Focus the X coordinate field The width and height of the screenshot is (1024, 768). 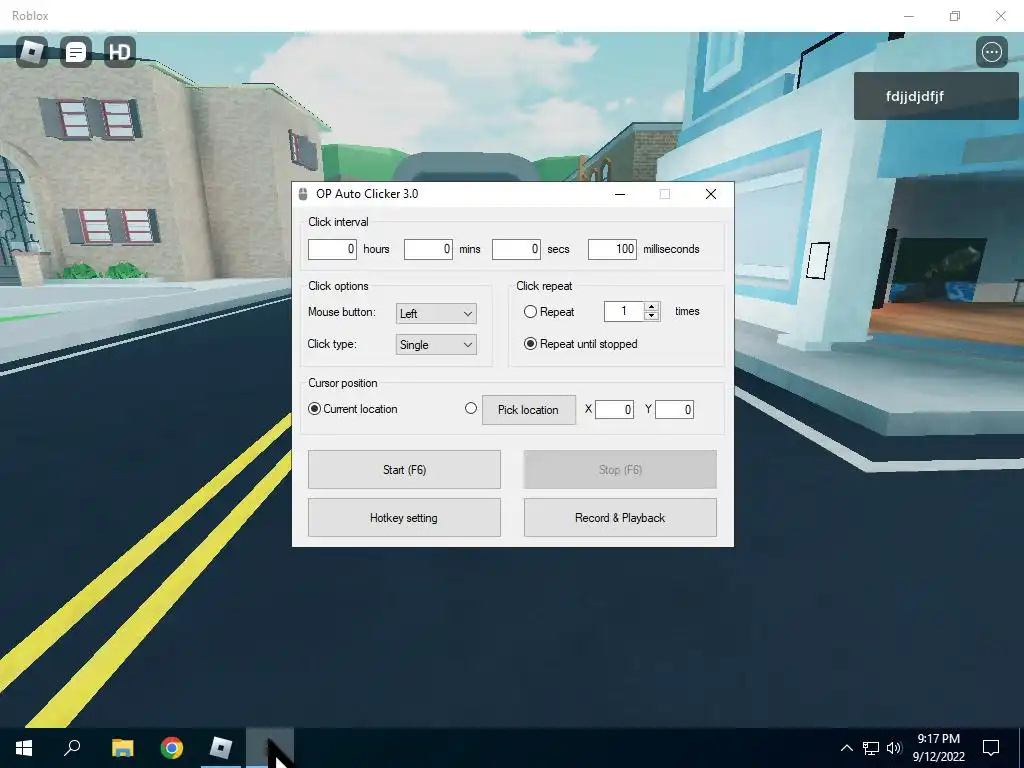[x=614, y=409]
